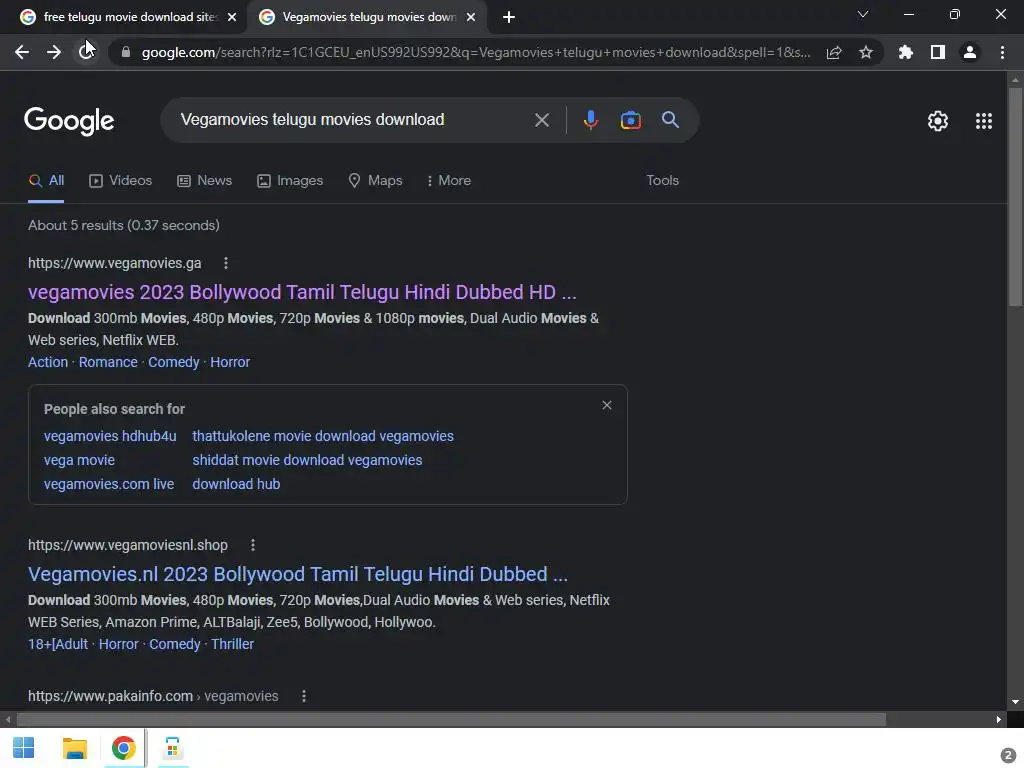Open search Tools options
1024x768 pixels.
[x=662, y=181]
